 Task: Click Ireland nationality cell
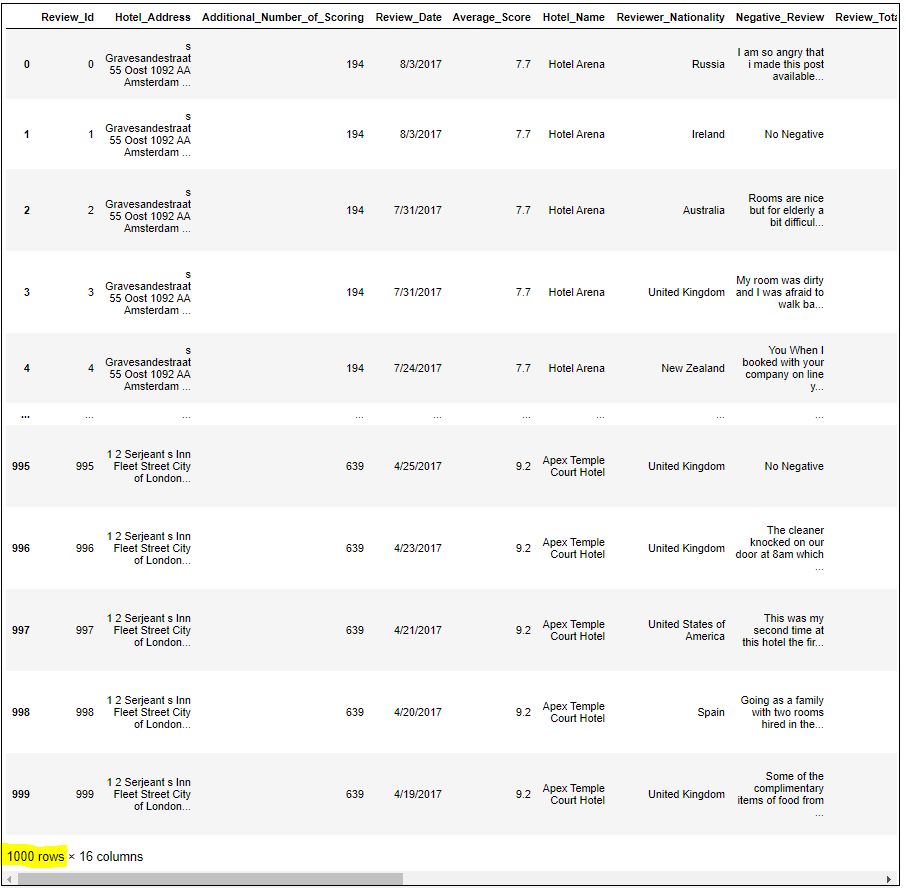point(708,134)
